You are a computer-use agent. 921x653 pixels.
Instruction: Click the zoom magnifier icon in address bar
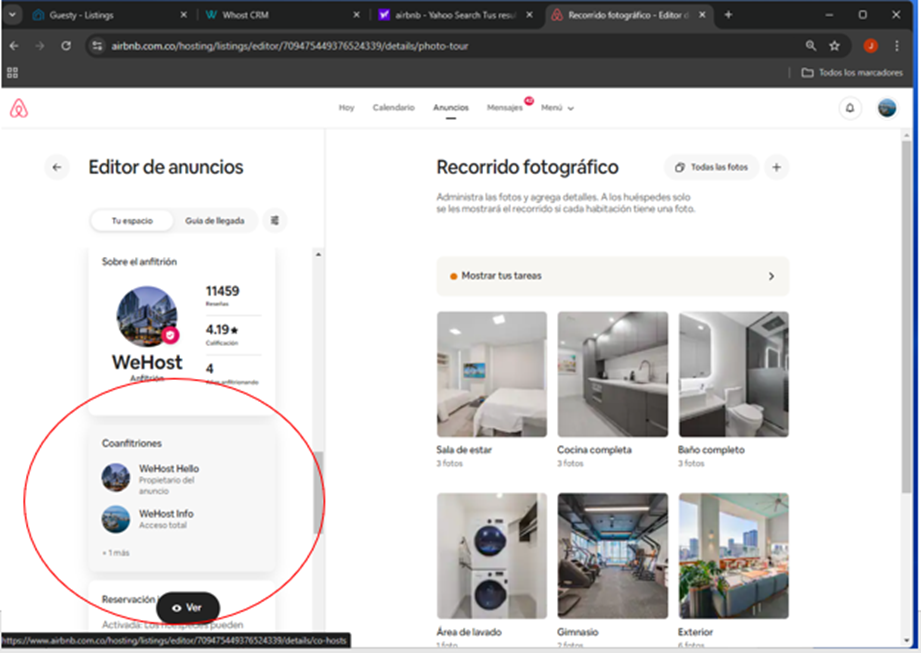coord(811,46)
